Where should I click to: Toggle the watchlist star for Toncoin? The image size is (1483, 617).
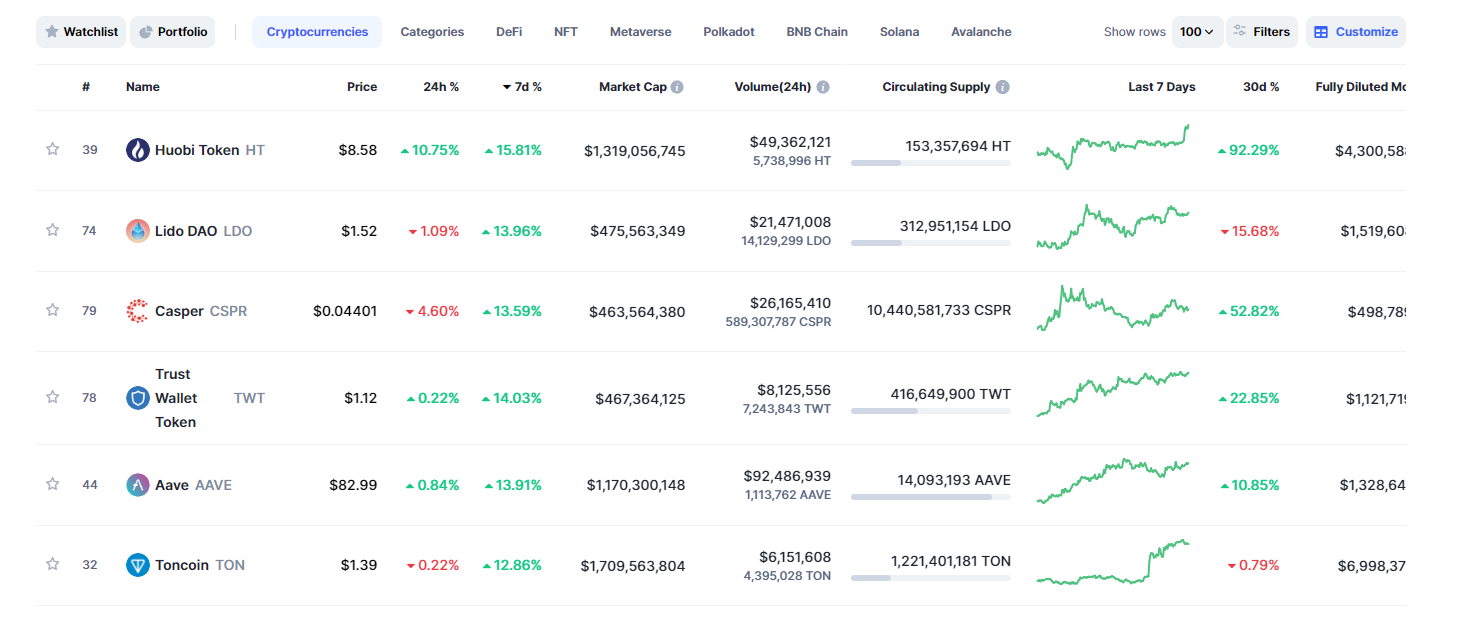pos(53,565)
